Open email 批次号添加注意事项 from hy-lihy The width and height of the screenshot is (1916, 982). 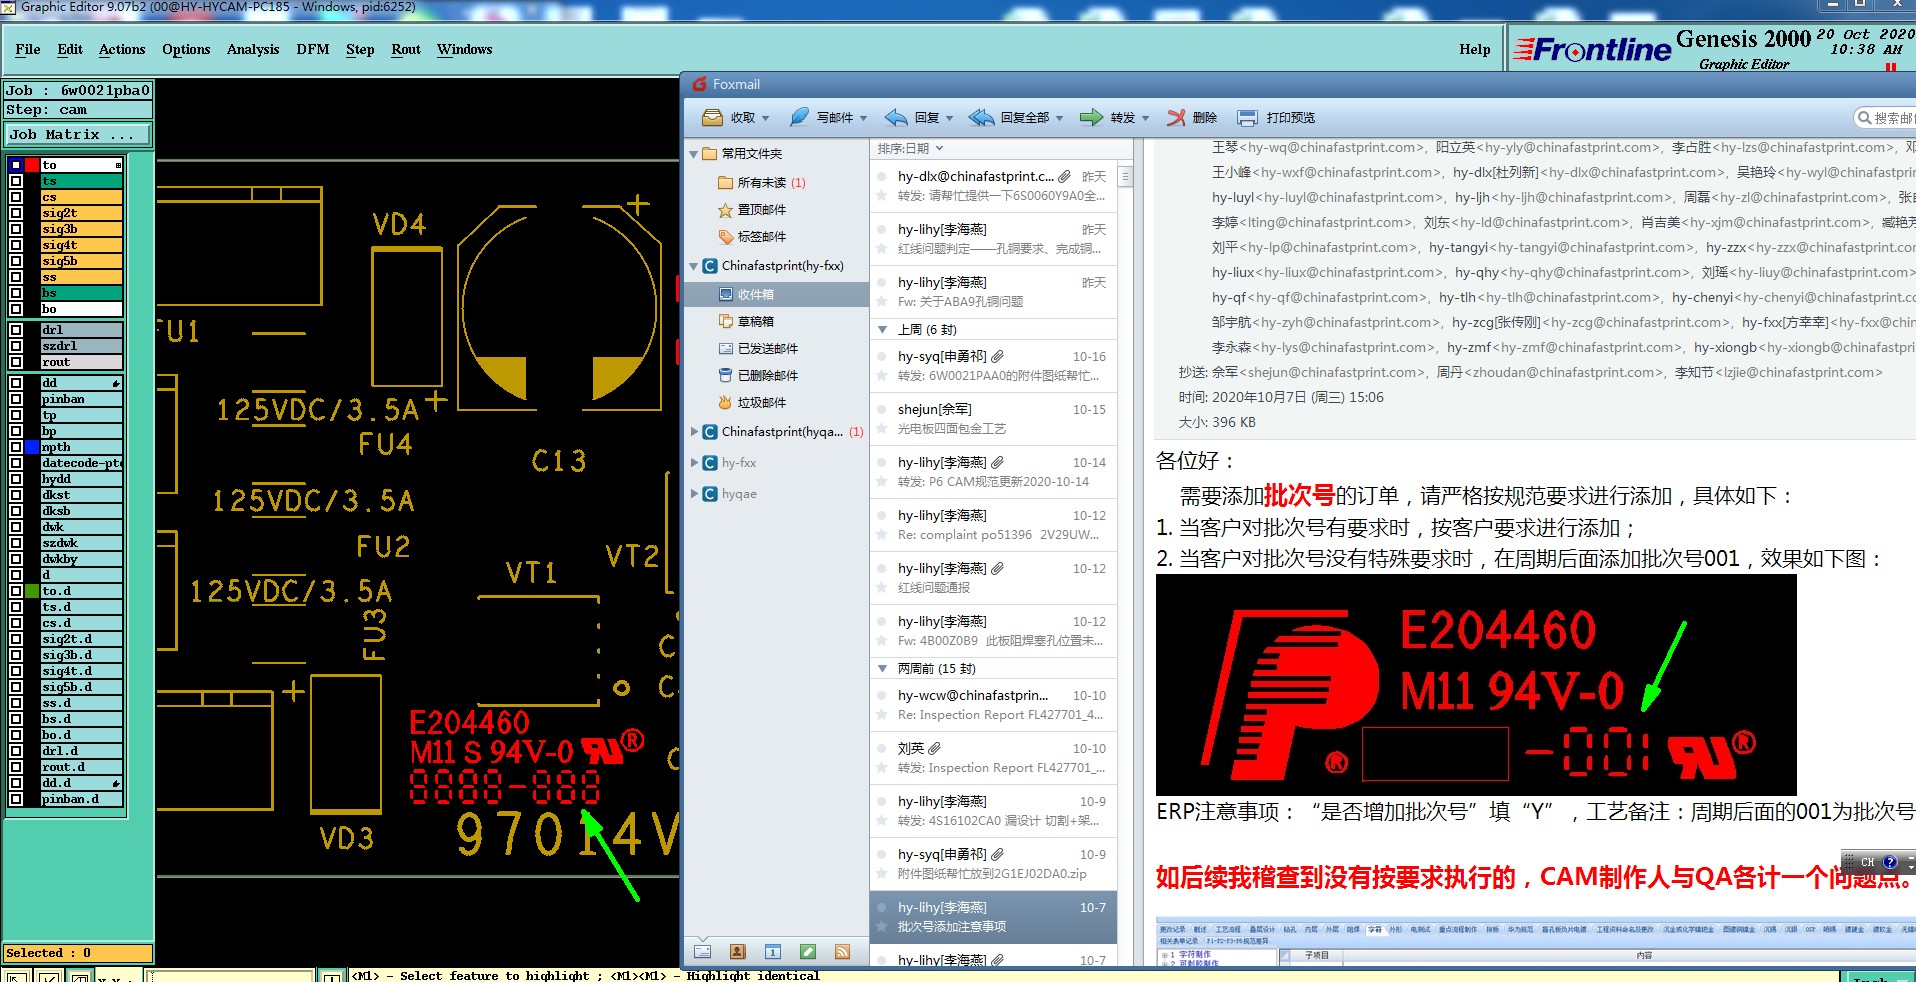[993, 917]
